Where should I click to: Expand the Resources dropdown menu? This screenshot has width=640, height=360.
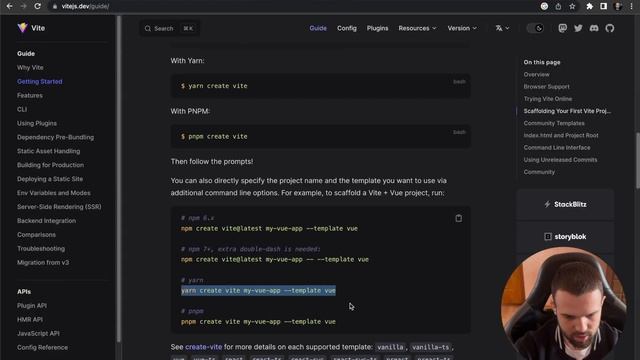click(417, 28)
